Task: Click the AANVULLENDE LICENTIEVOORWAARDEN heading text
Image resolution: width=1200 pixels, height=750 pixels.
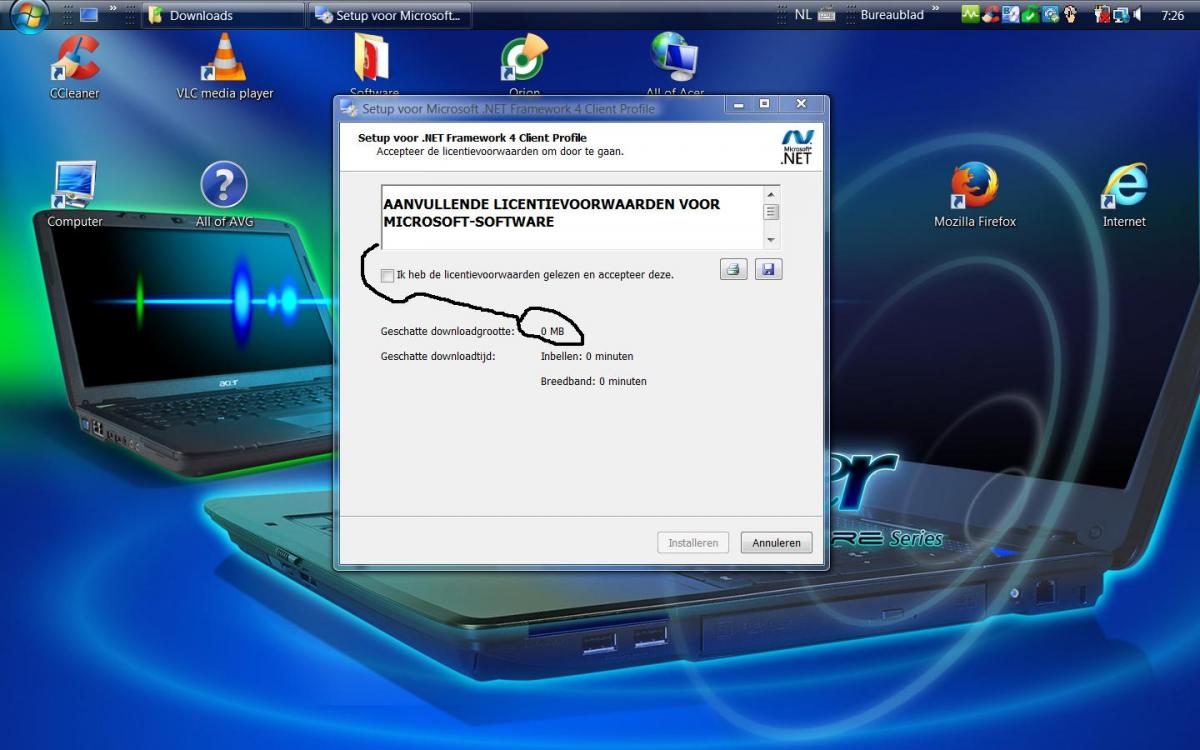Action: (x=551, y=212)
